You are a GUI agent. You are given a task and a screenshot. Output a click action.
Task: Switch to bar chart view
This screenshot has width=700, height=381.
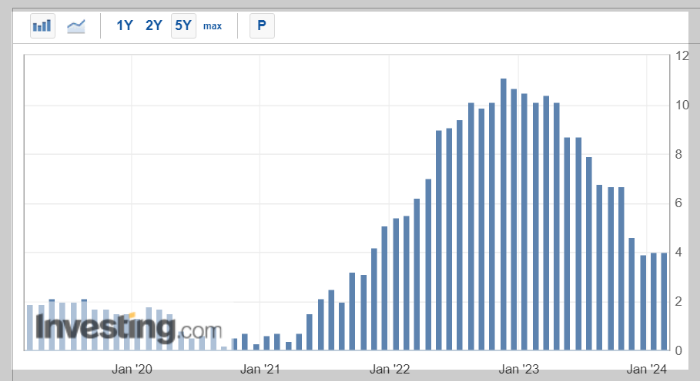point(42,26)
